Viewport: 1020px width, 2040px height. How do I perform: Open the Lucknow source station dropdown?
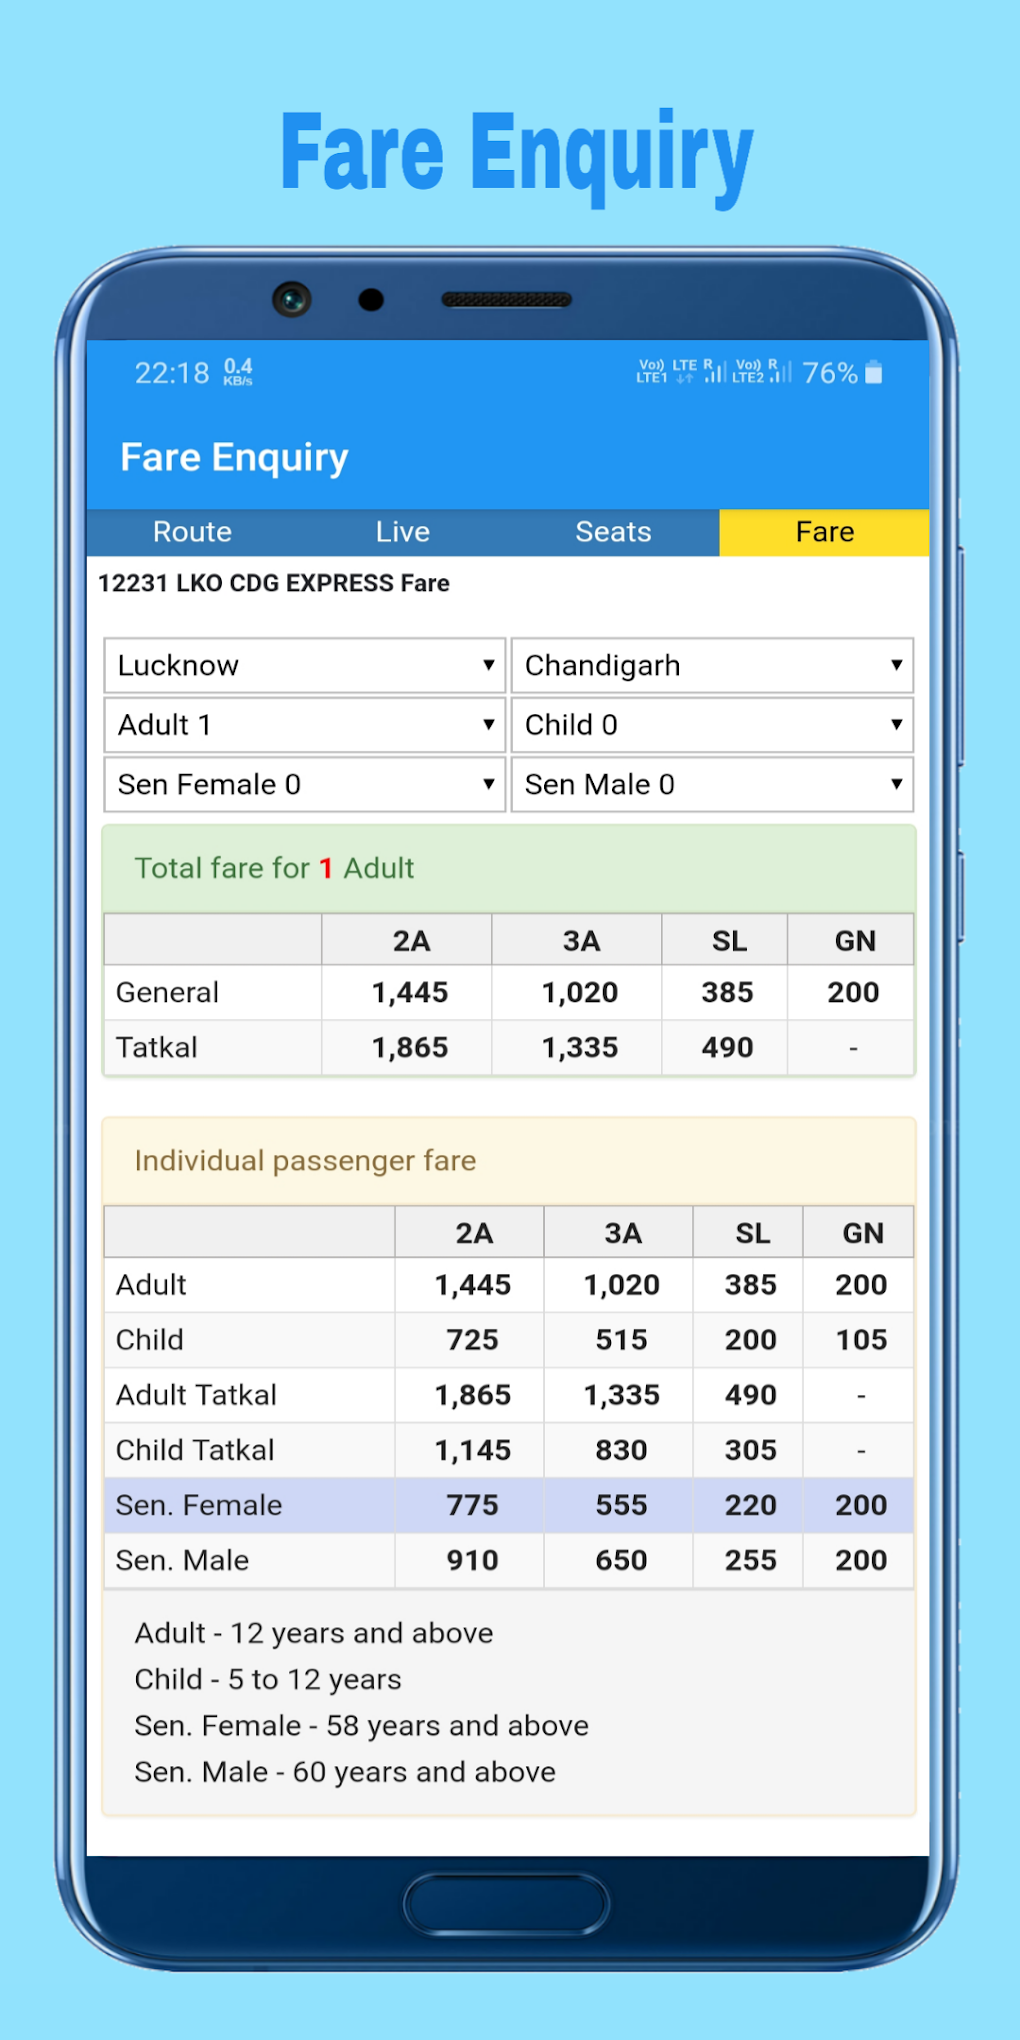coord(305,666)
